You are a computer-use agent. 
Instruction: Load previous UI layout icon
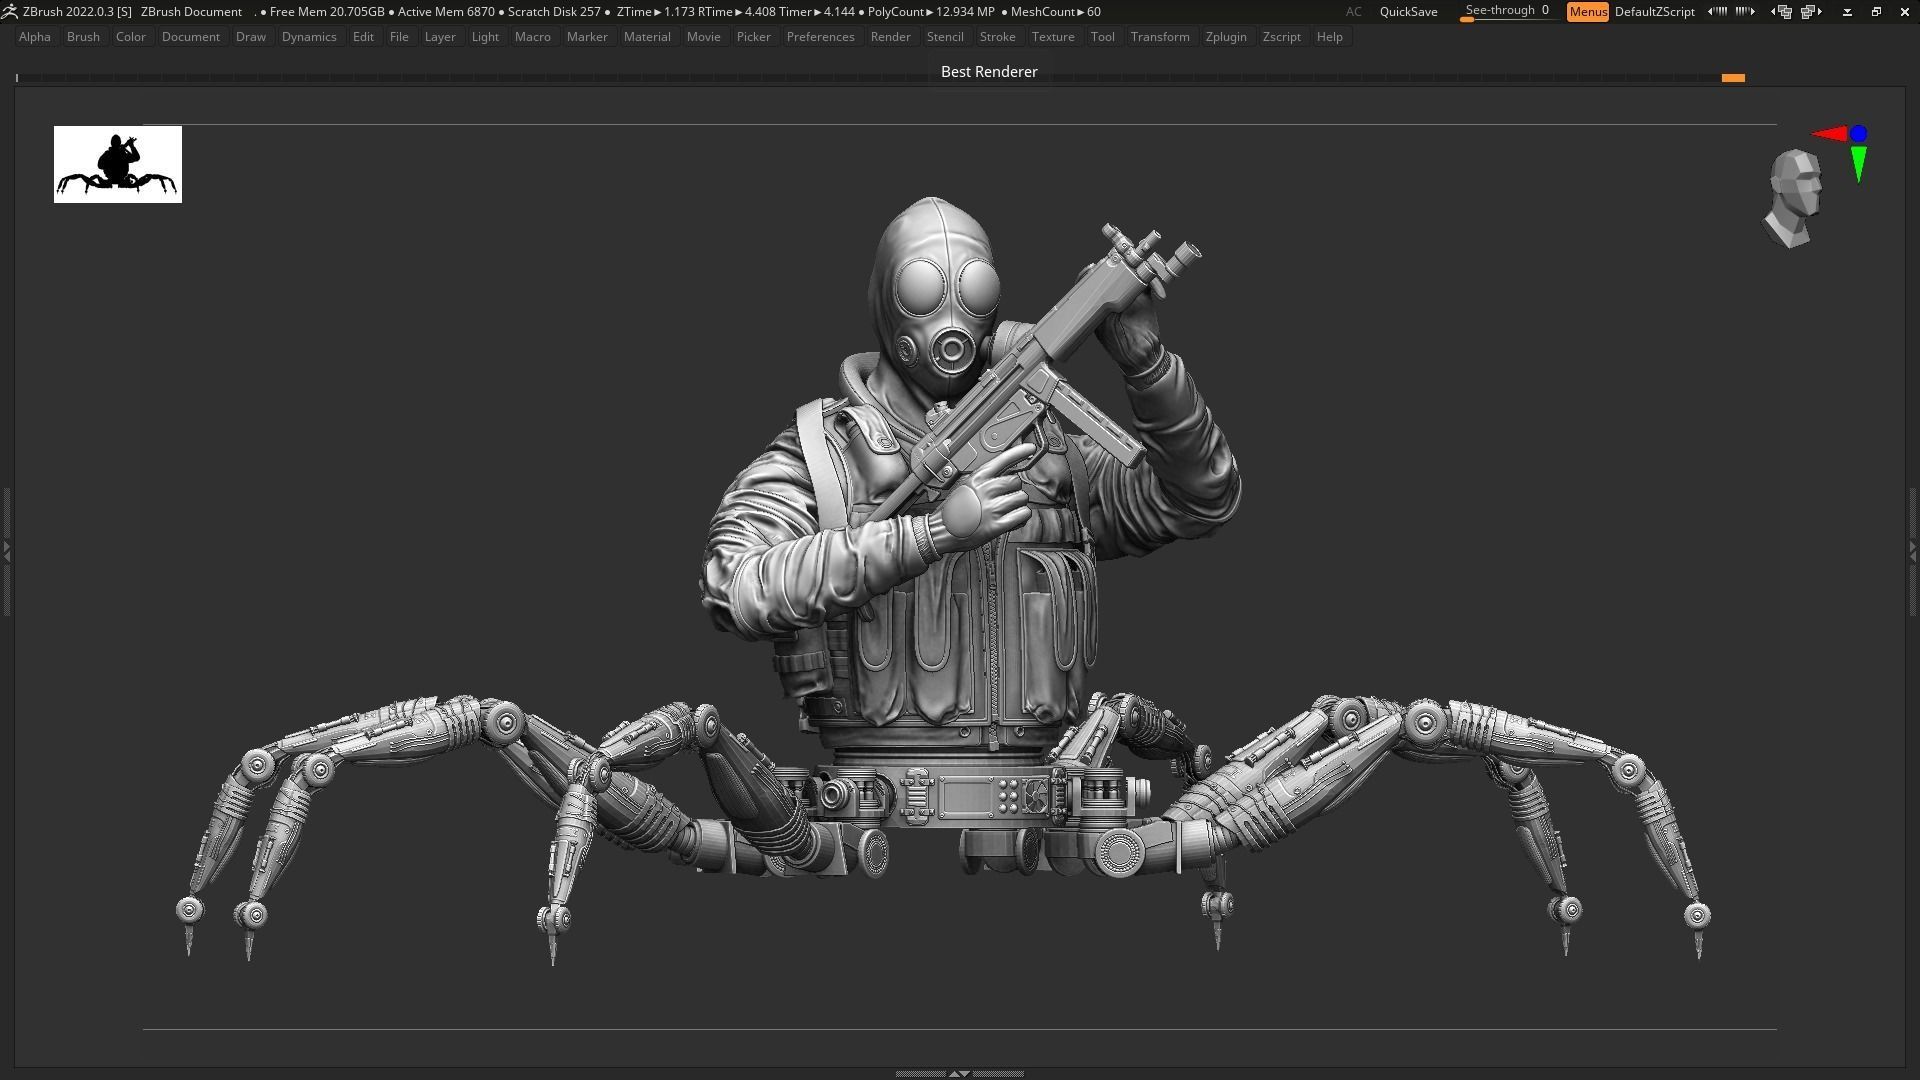pyautogui.click(x=1781, y=12)
